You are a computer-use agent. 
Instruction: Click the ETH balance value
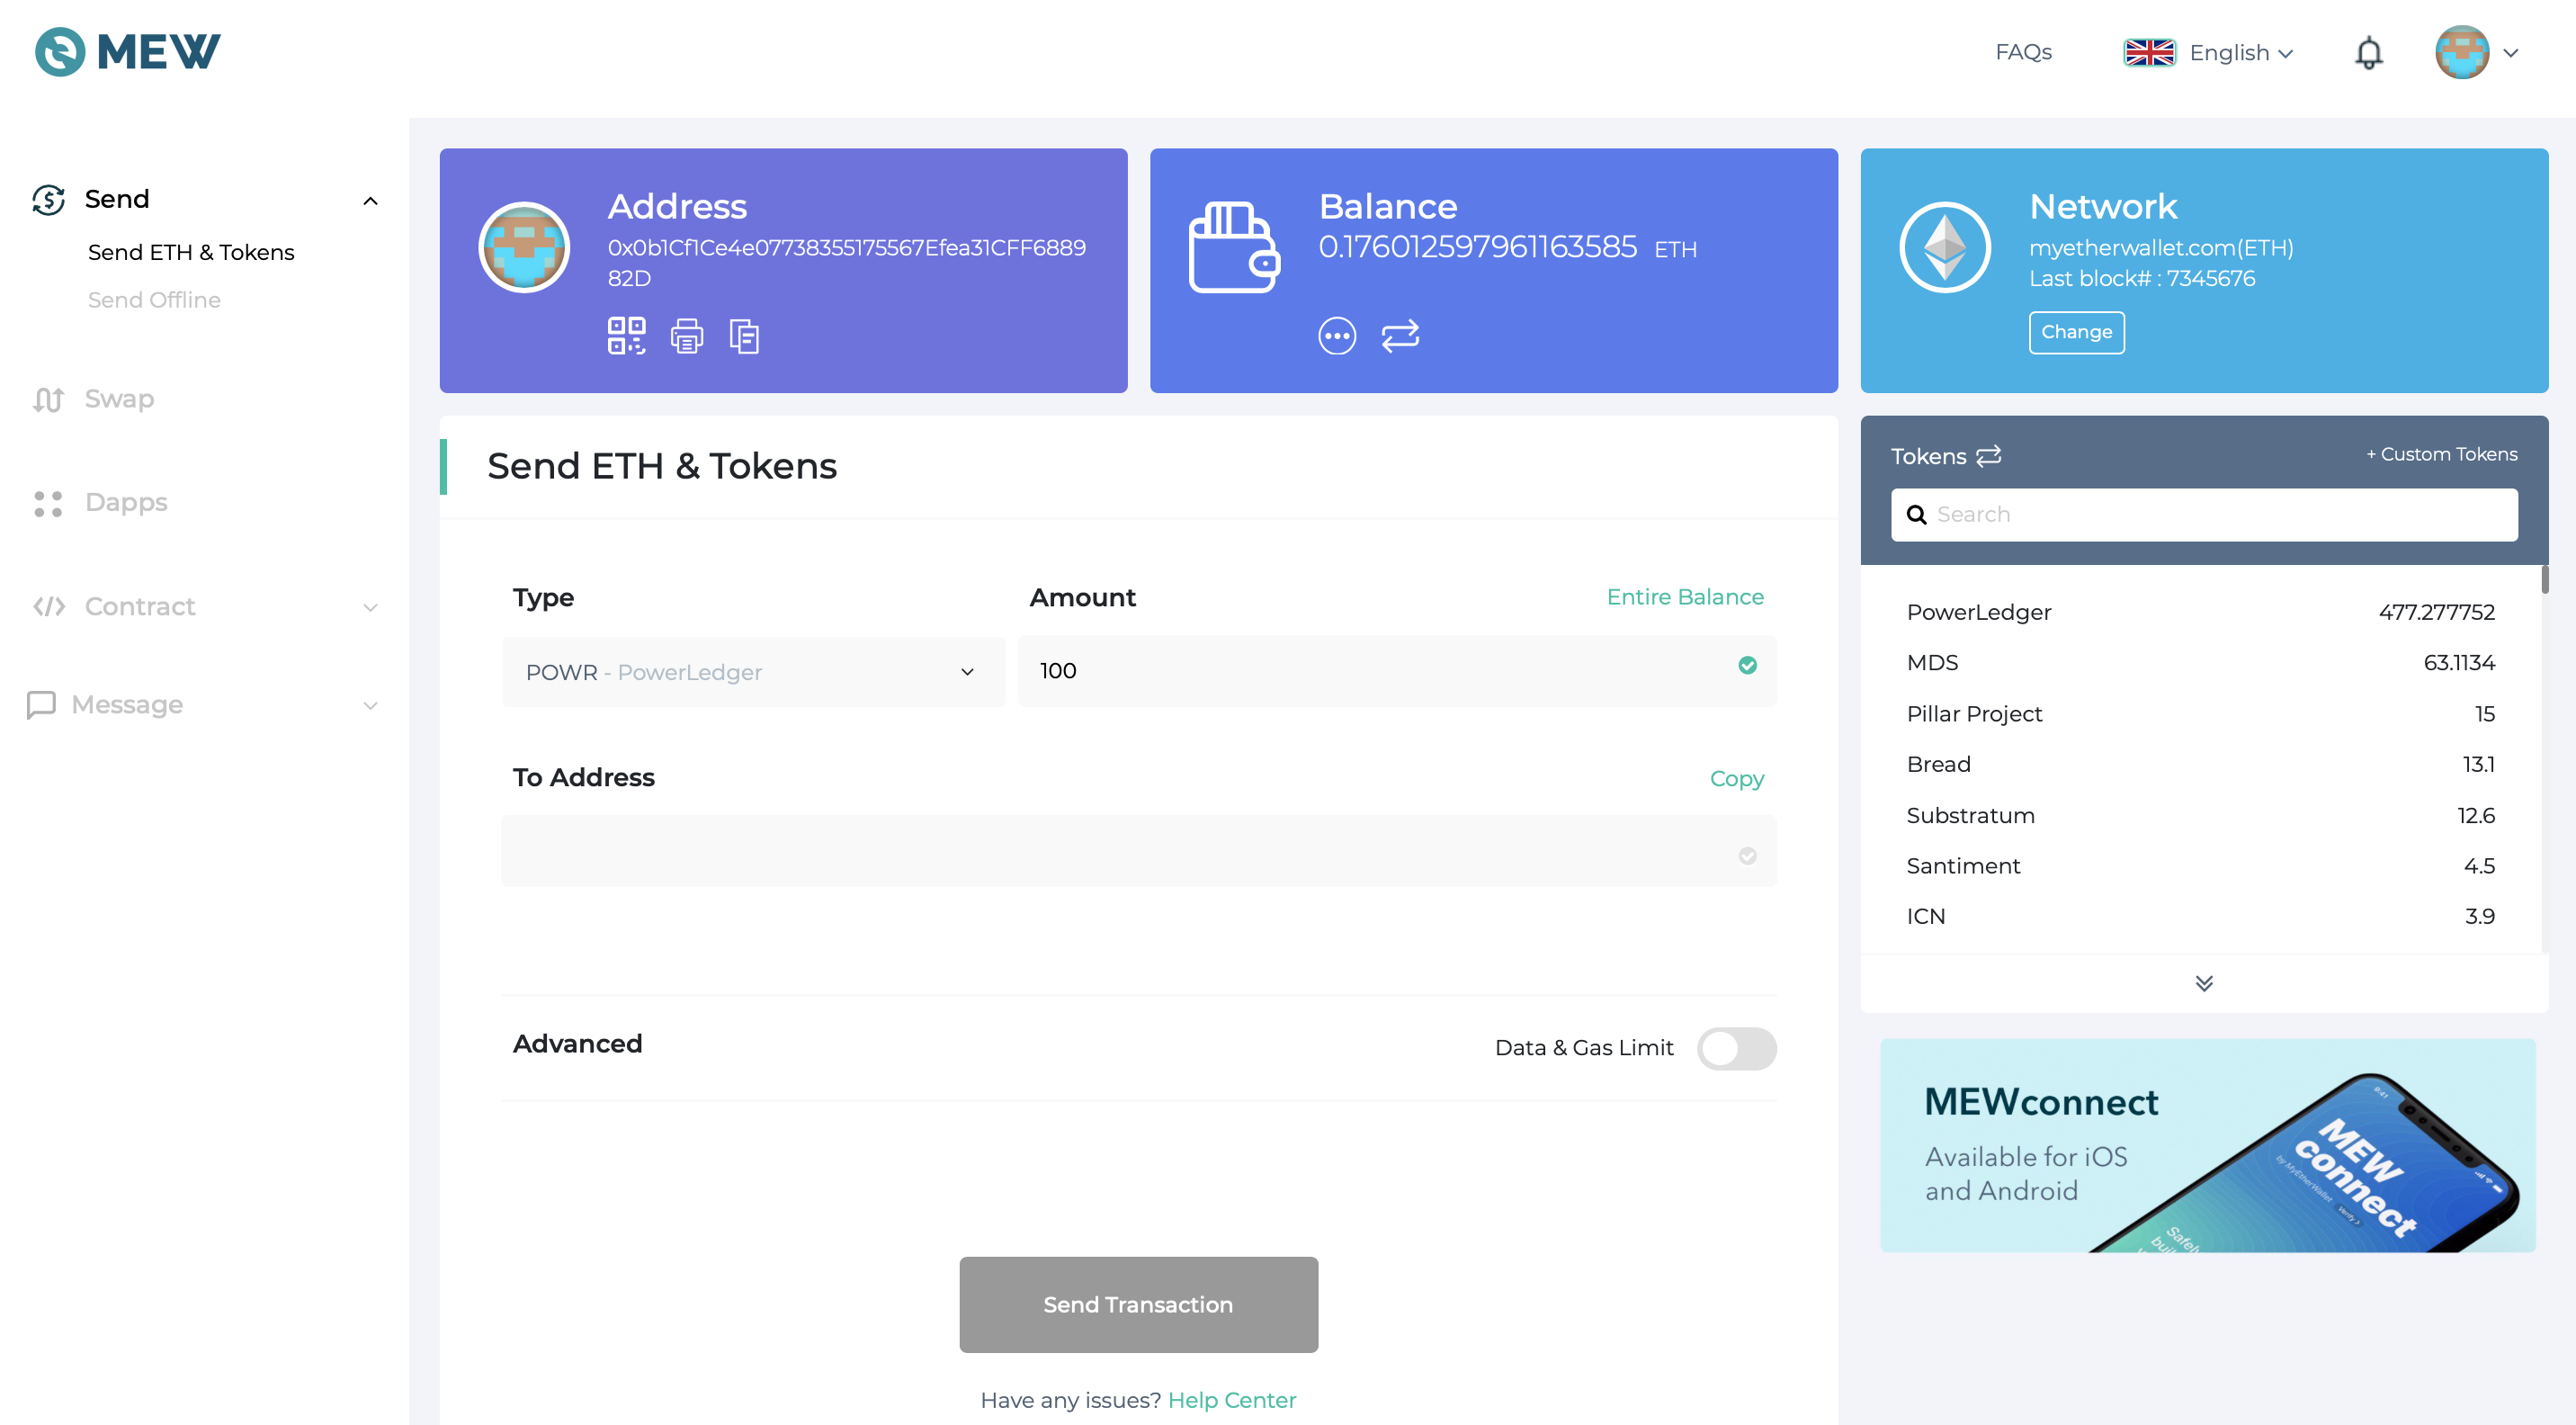tap(1477, 247)
